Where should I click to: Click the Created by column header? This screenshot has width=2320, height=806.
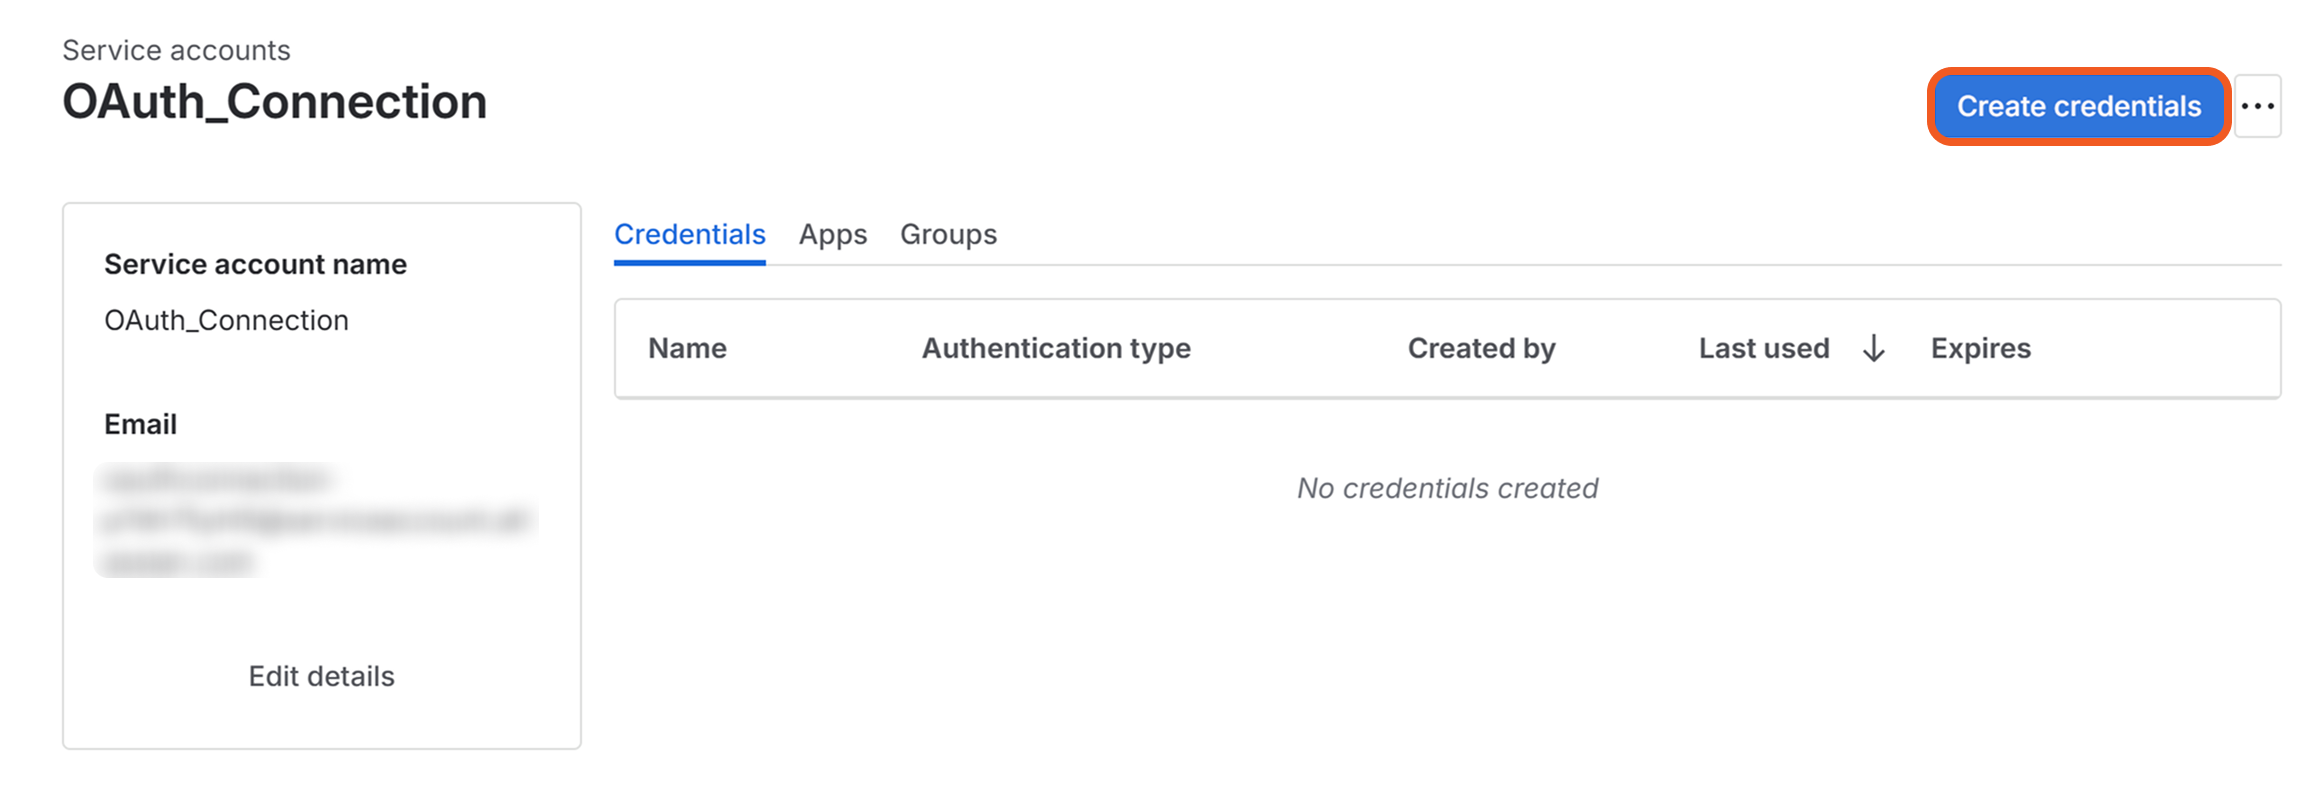(1481, 348)
